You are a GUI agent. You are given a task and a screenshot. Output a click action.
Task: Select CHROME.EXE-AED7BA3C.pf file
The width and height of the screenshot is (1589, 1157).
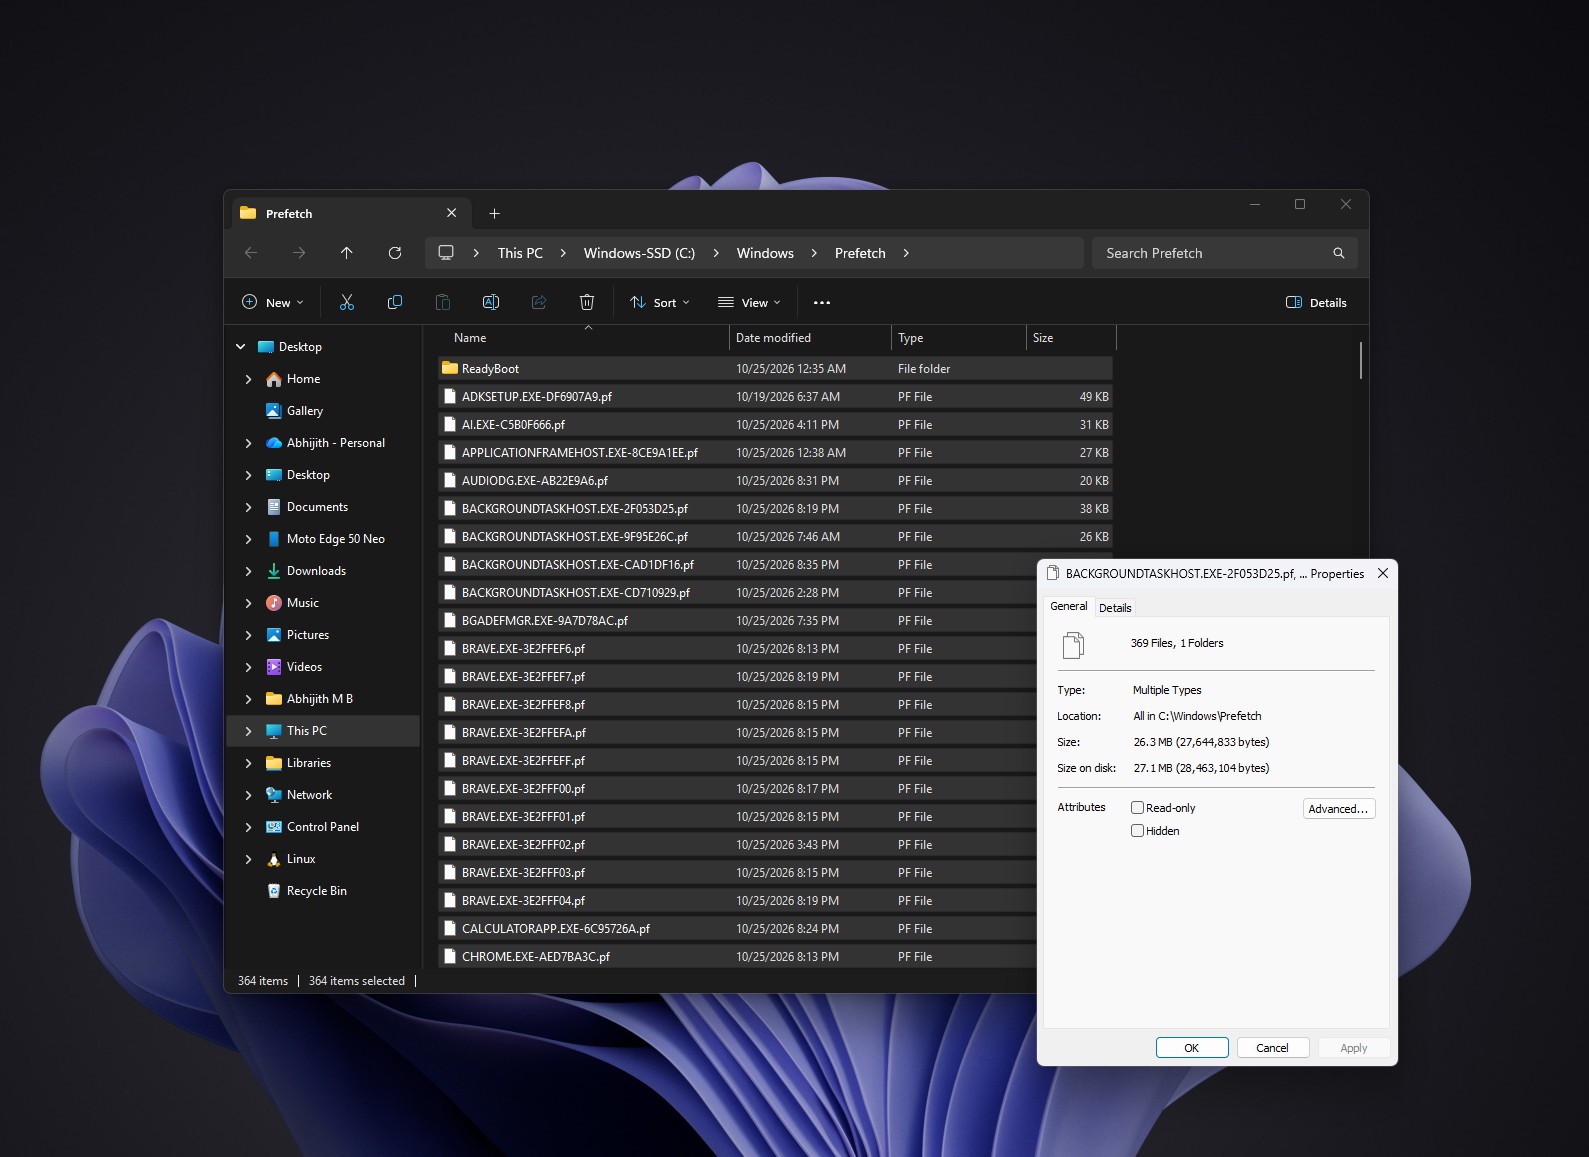click(x=738, y=957)
